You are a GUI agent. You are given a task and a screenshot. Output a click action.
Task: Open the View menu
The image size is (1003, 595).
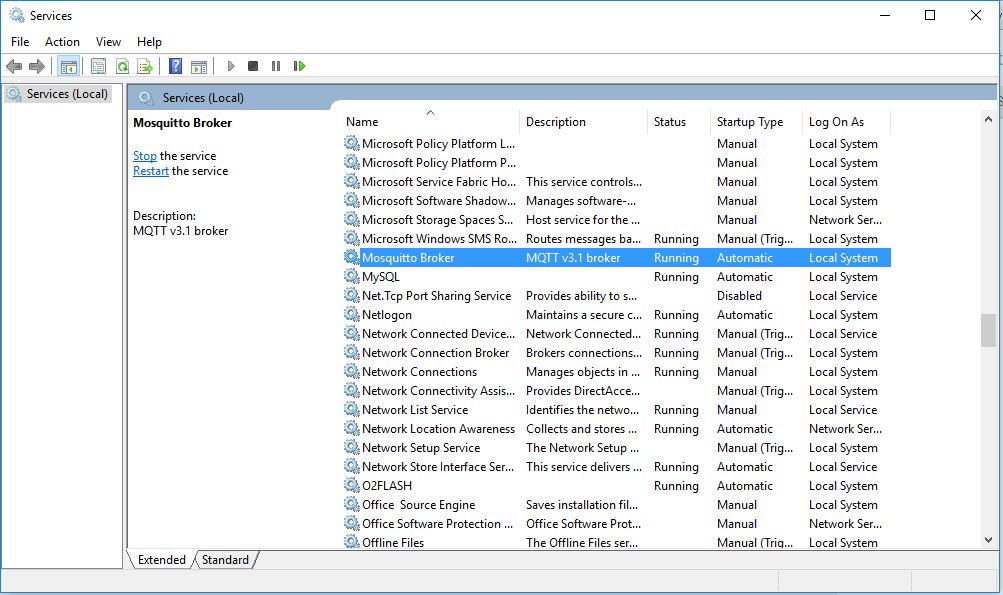(x=108, y=42)
